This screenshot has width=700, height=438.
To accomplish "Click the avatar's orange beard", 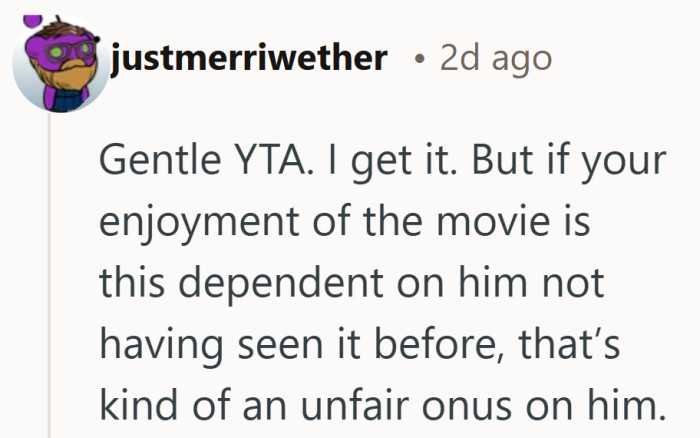I will [x=67, y=80].
